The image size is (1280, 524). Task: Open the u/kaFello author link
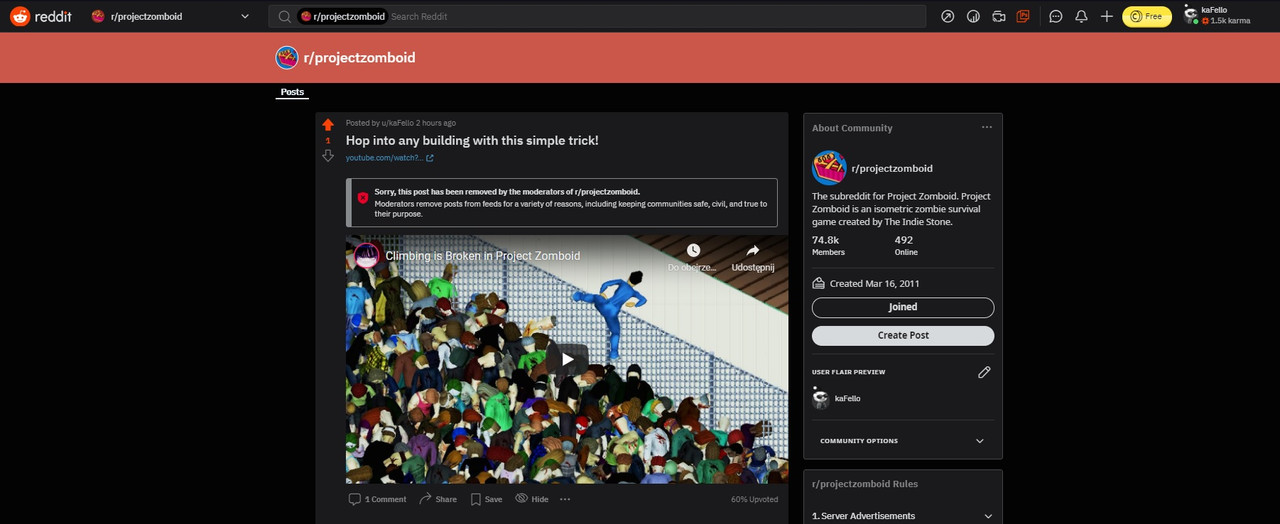coord(397,123)
